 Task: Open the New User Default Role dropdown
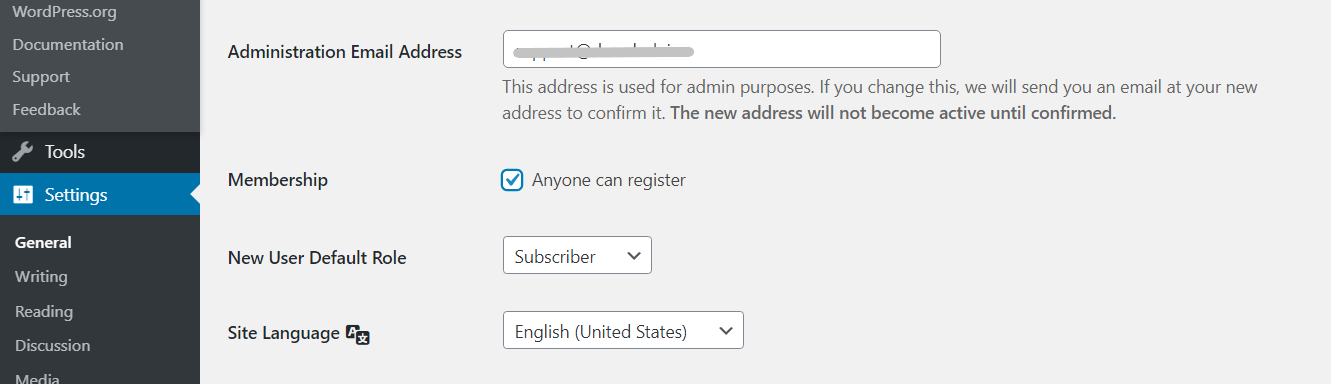pos(577,255)
